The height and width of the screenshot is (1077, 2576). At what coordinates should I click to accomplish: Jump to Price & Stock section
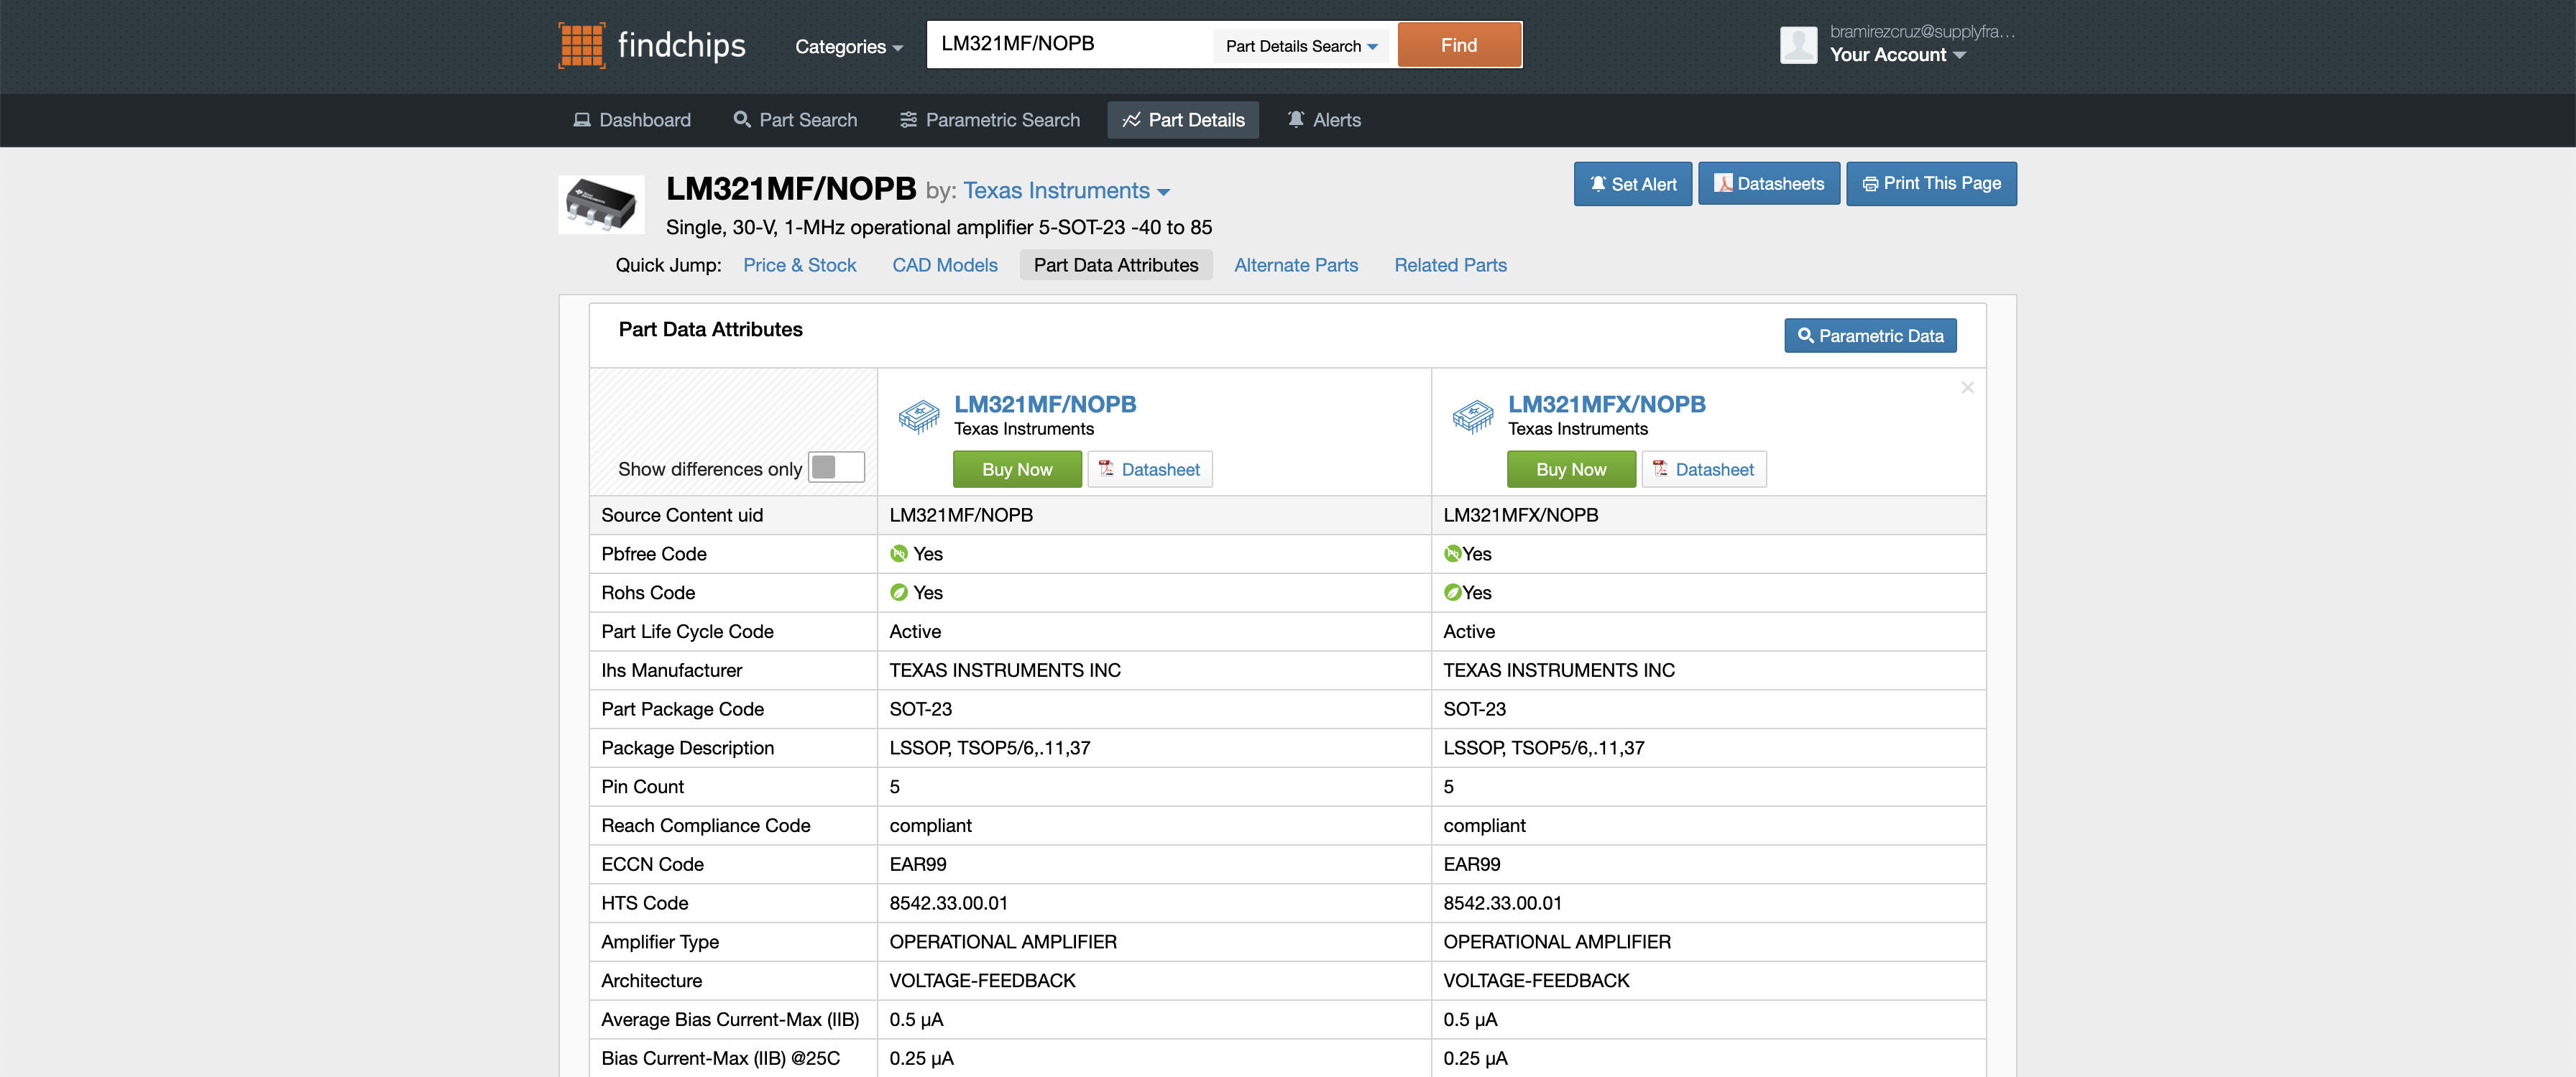tap(800, 265)
